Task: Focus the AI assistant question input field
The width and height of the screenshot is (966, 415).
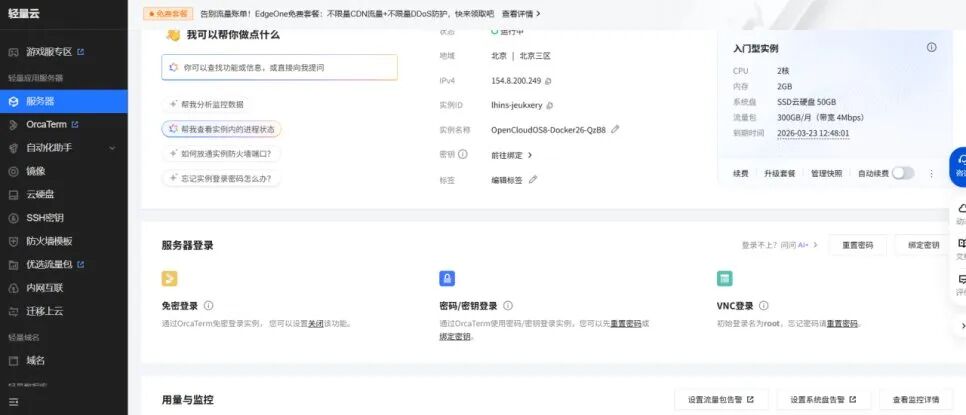Action: (280, 68)
